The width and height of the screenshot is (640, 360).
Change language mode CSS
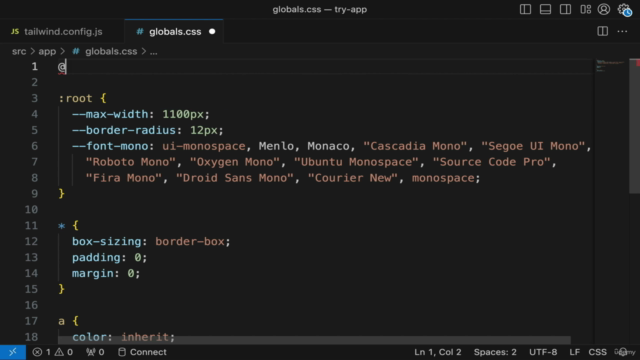pyautogui.click(x=598, y=352)
